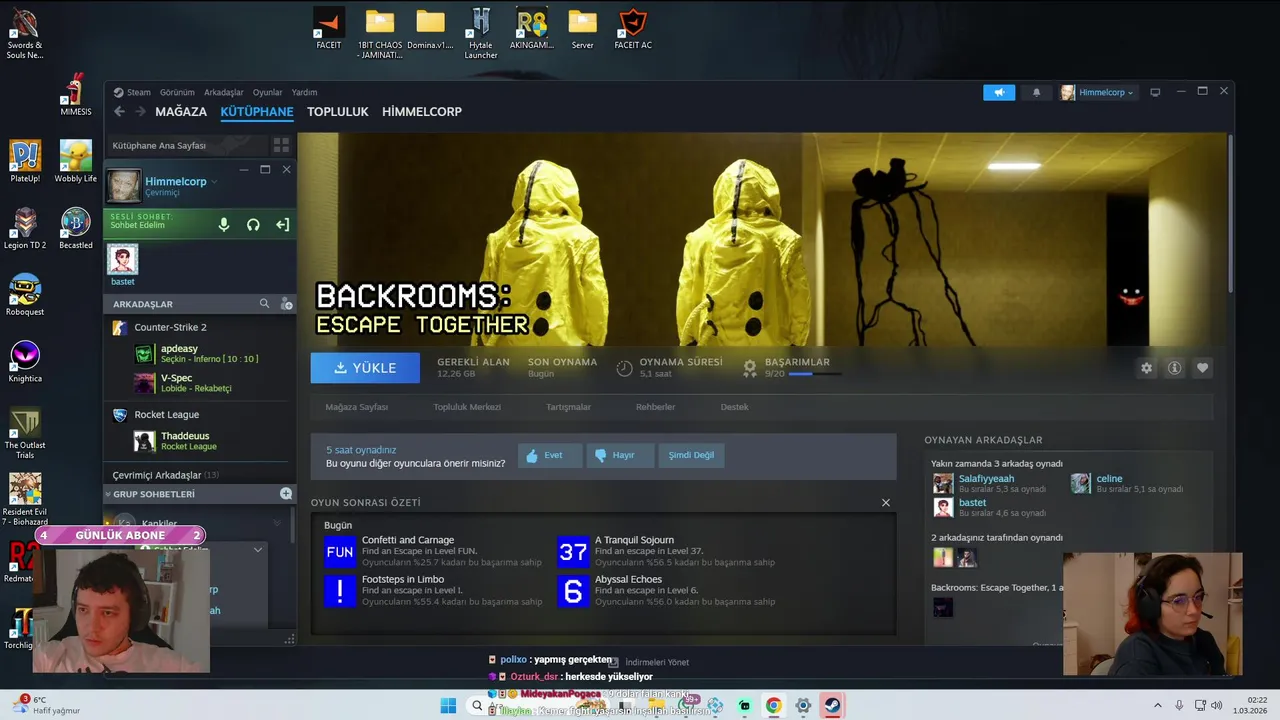1280x720 pixels.
Task: Open HİMMELCORP profile tab
Action: pos(422,112)
